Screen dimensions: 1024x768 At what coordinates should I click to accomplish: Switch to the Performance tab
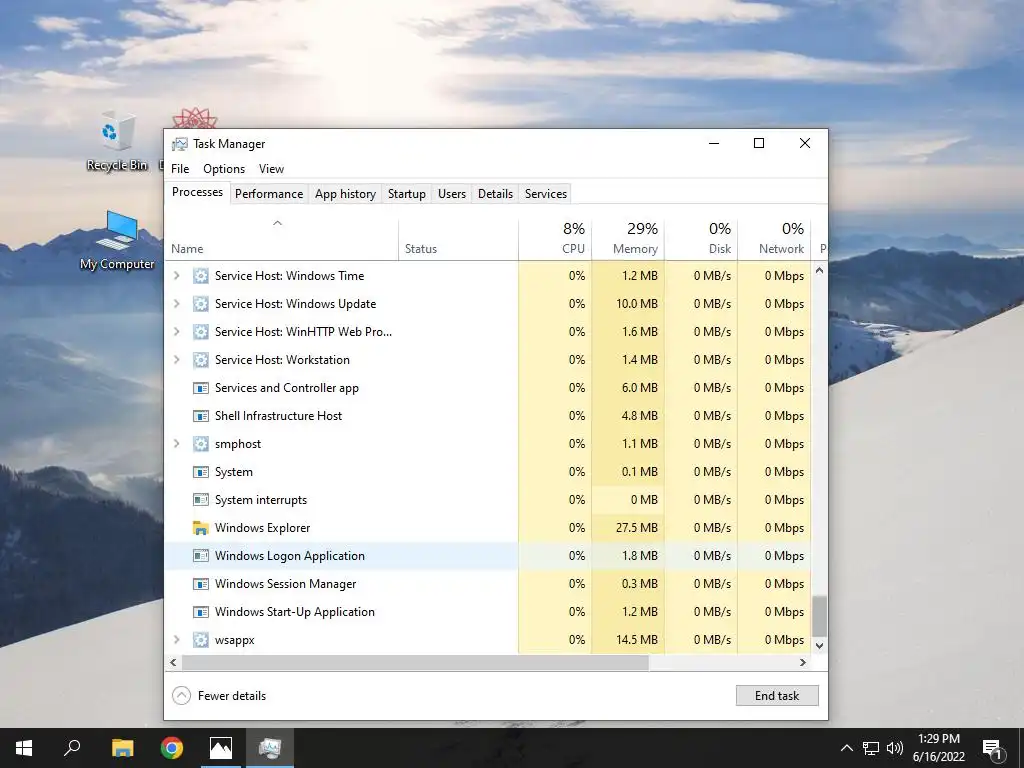pyautogui.click(x=269, y=194)
